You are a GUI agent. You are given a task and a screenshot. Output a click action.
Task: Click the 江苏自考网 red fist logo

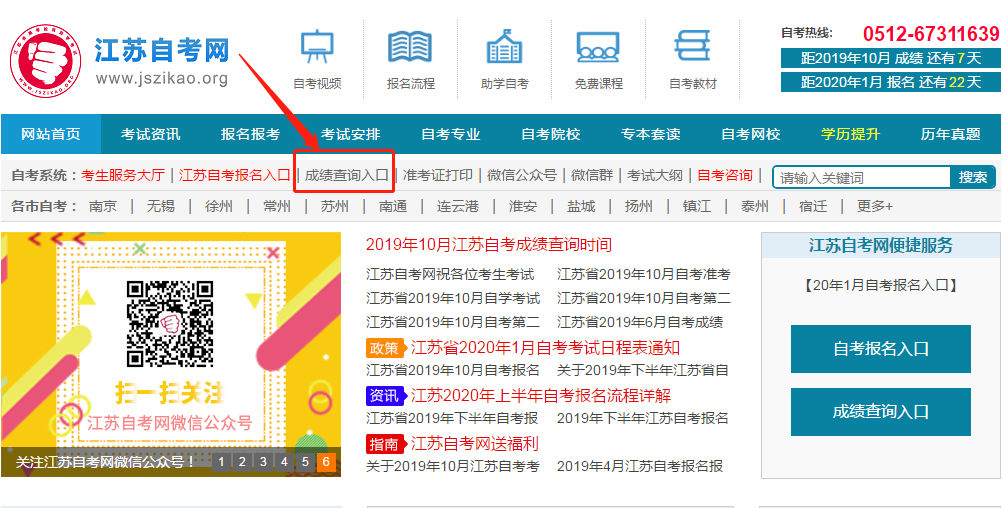click(45, 61)
